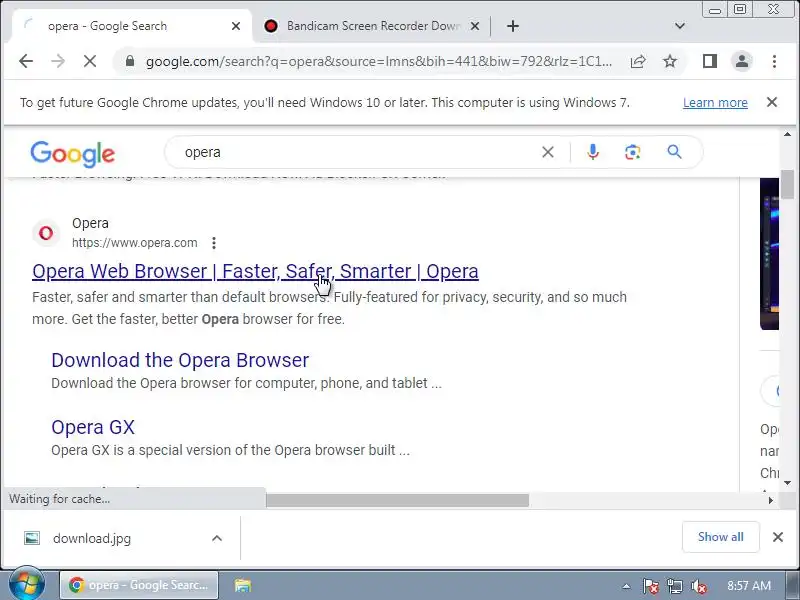Click the Google search box
This screenshot has height=600, width=800.
coord(357,152)
